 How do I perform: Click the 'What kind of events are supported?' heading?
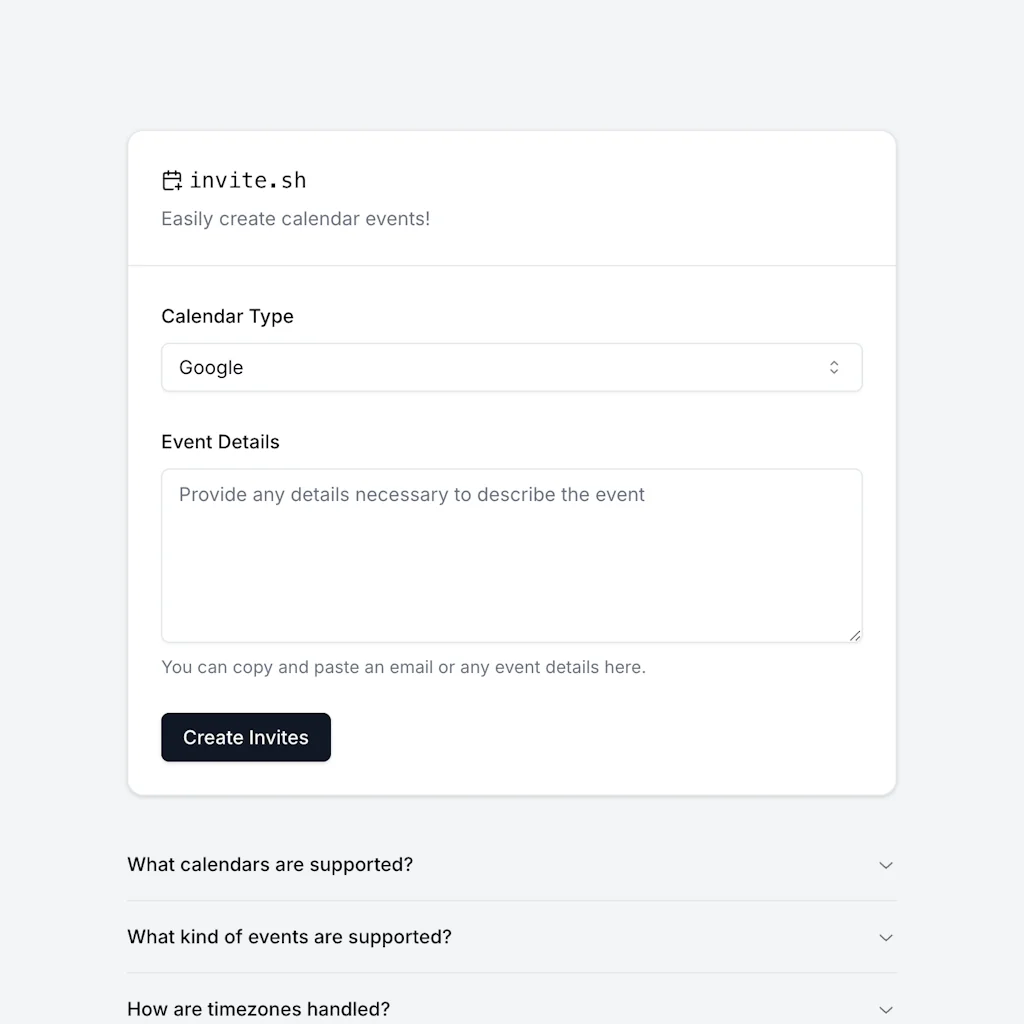coord(289,938)
